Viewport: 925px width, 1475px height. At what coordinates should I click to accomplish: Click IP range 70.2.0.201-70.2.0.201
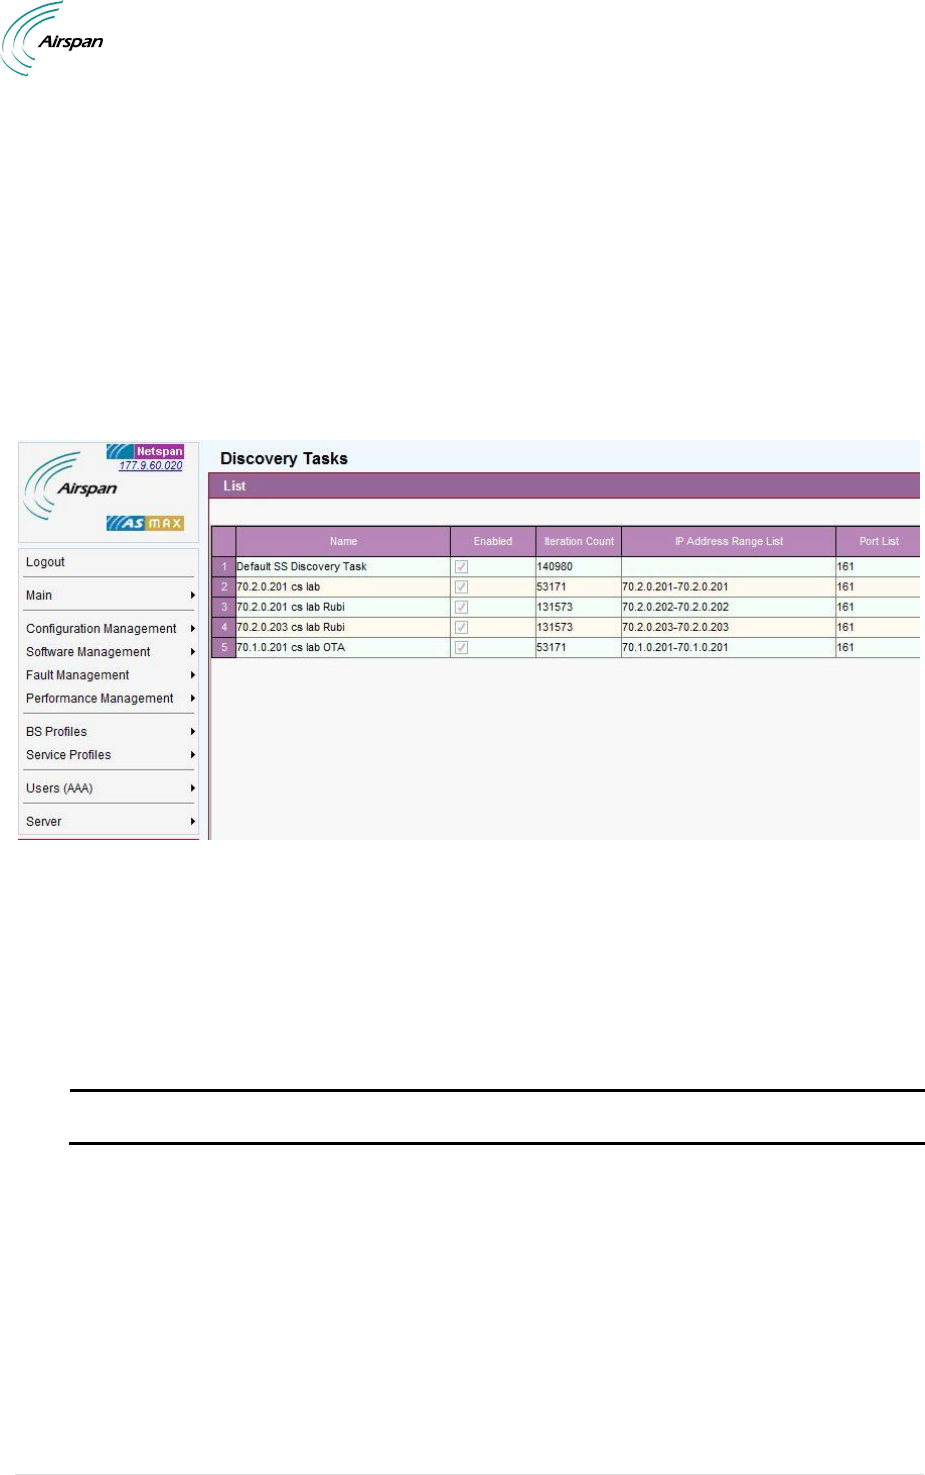pyautogui.click(x=675, y=587)
